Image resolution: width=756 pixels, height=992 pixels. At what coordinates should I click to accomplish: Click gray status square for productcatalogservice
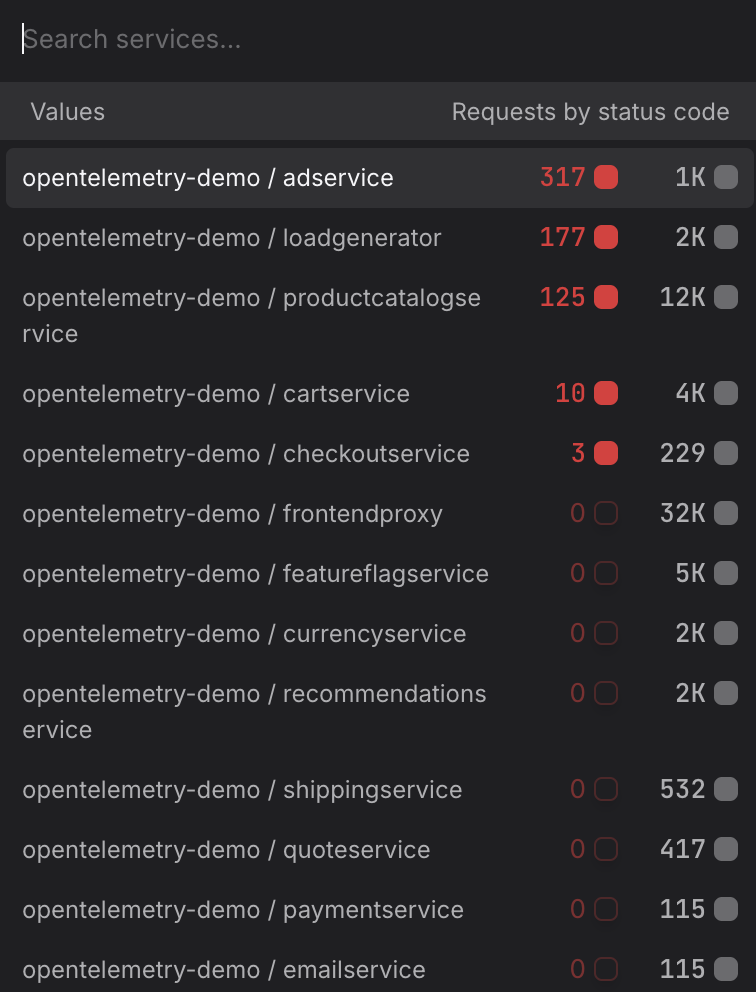click(726, 298)
